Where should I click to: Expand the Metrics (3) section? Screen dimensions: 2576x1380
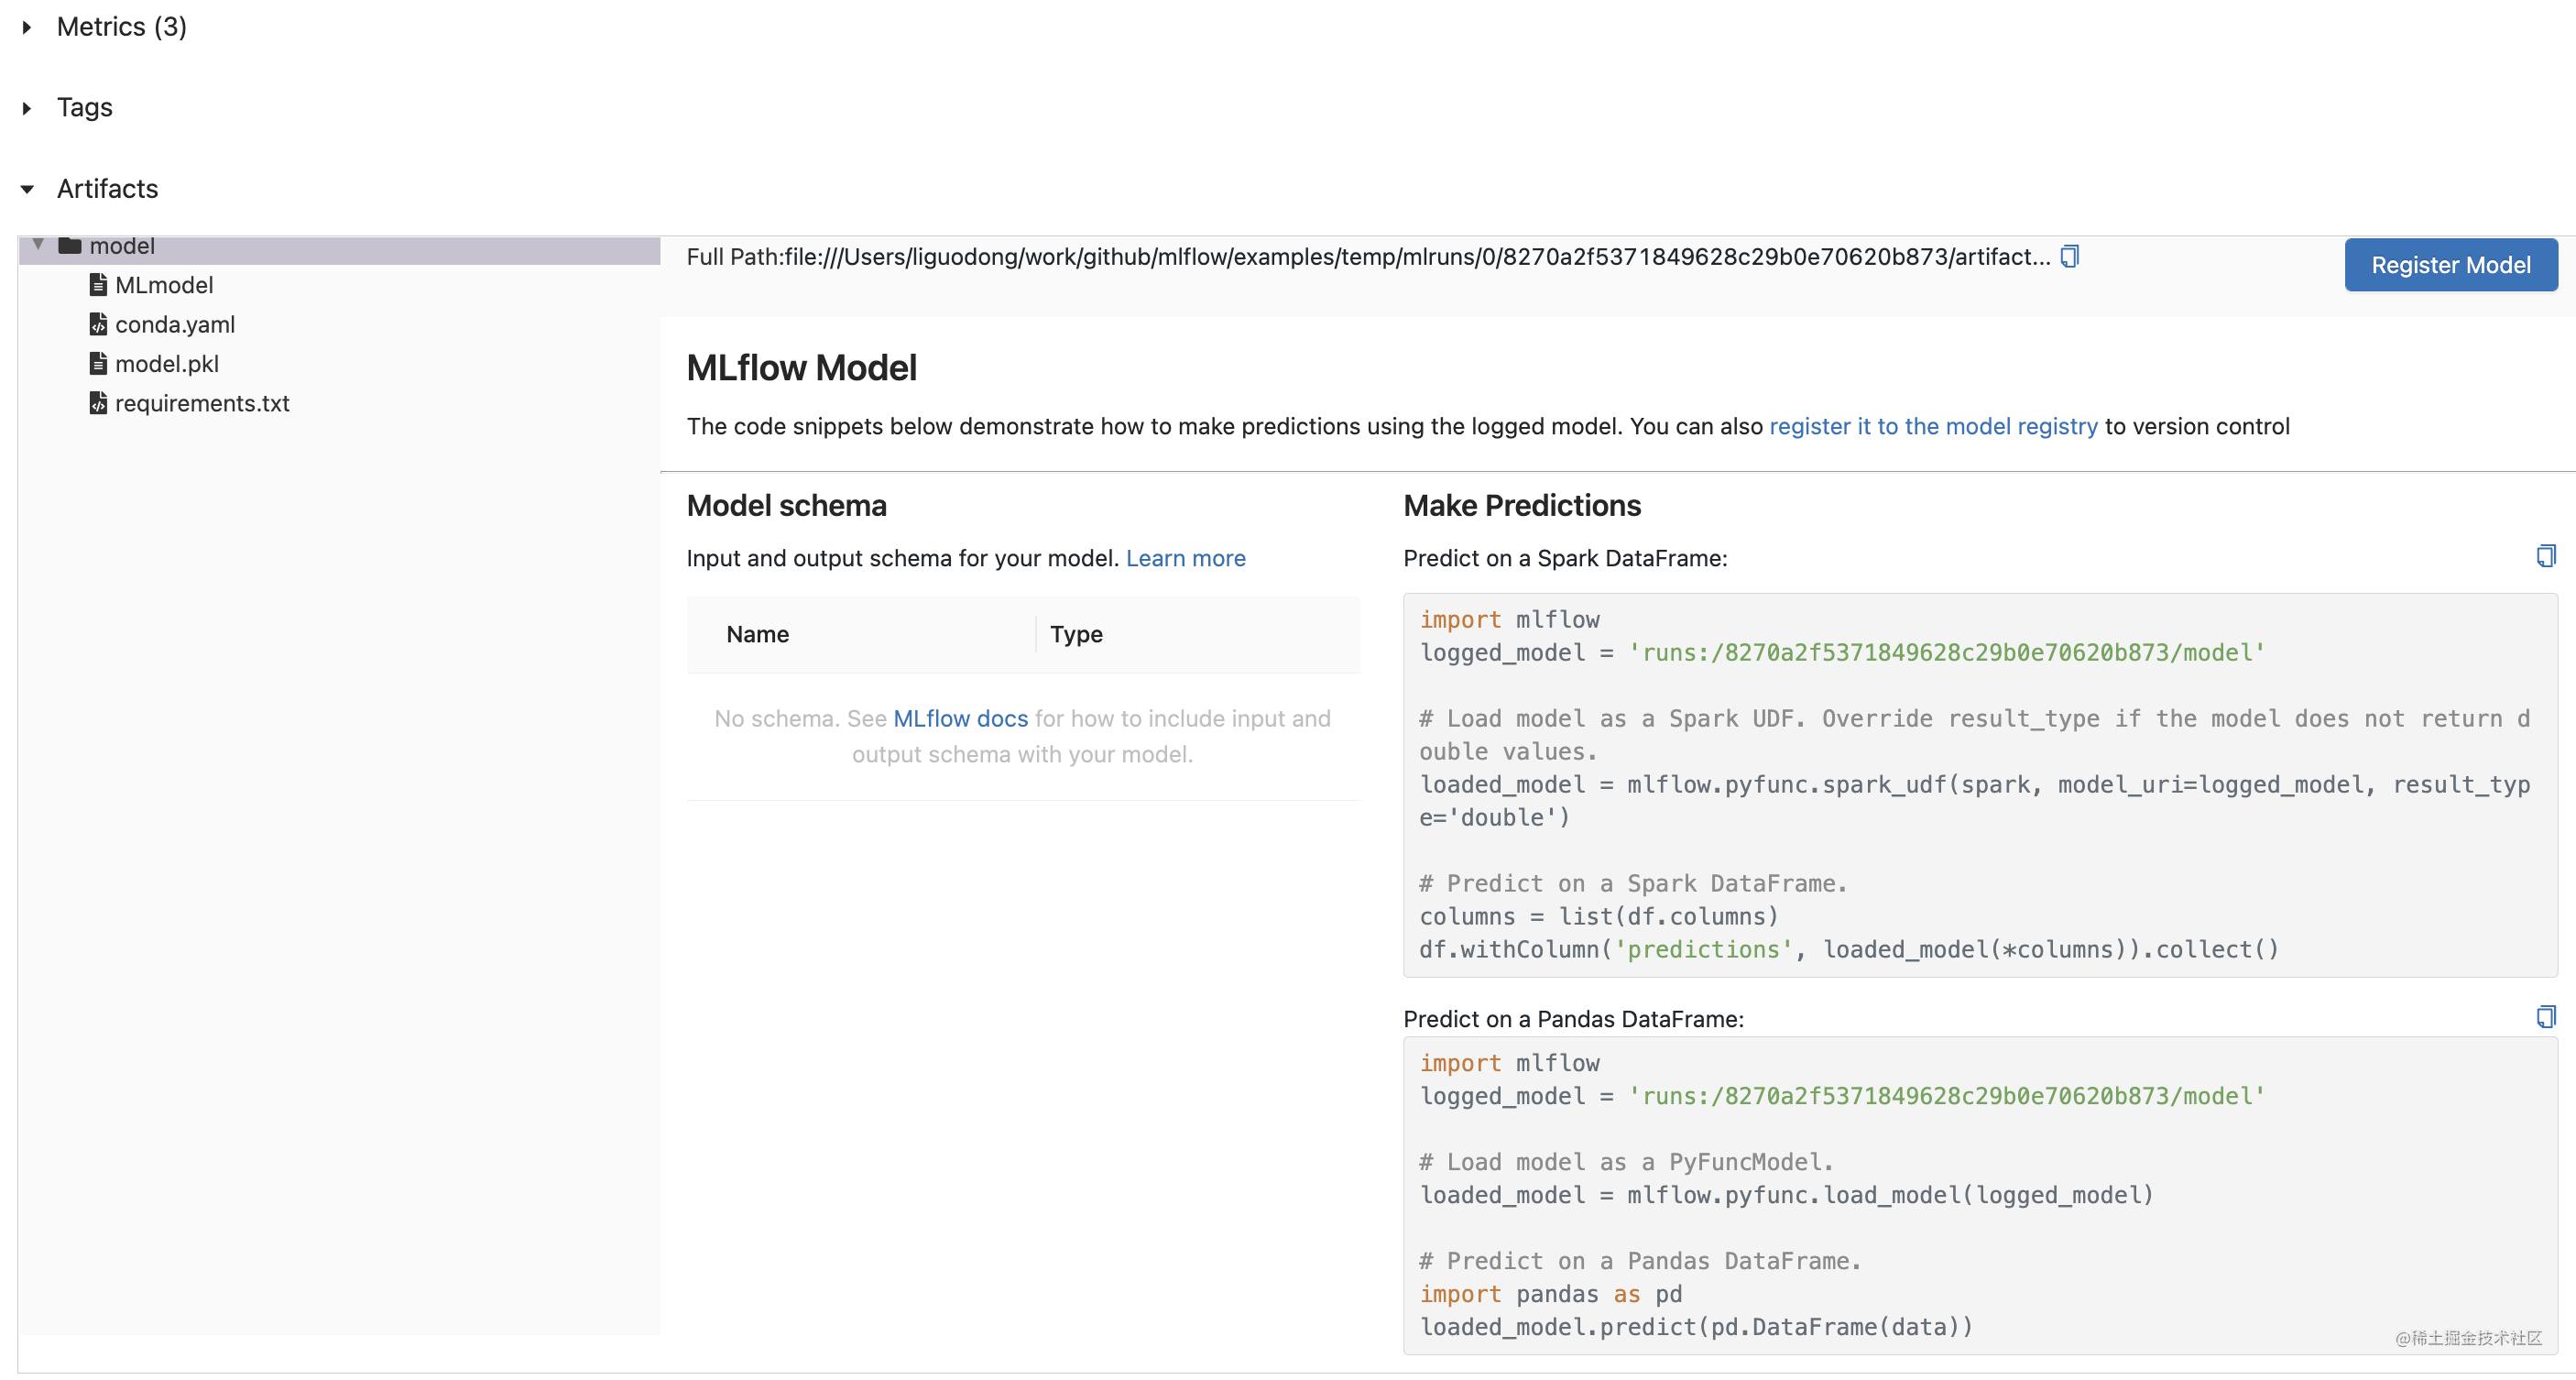point(26,27)
